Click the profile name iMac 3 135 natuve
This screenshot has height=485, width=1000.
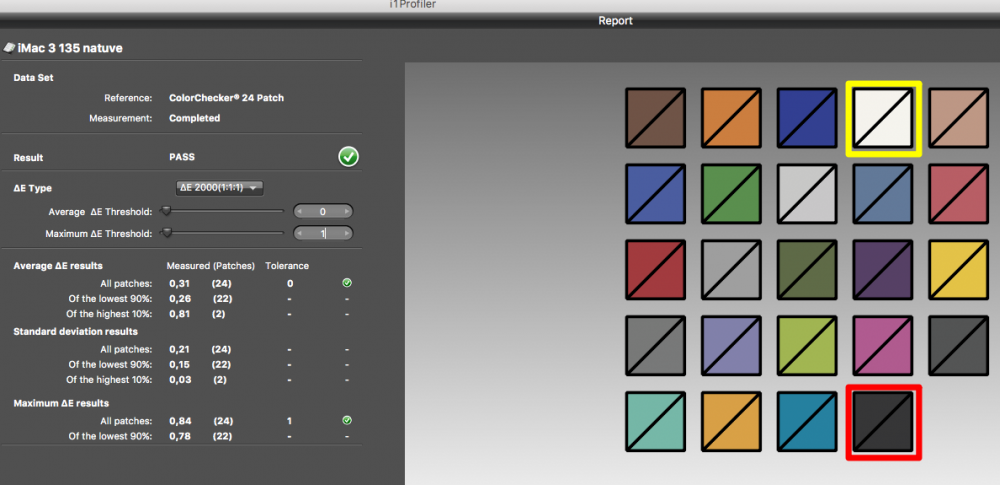[x=70, y=48]
